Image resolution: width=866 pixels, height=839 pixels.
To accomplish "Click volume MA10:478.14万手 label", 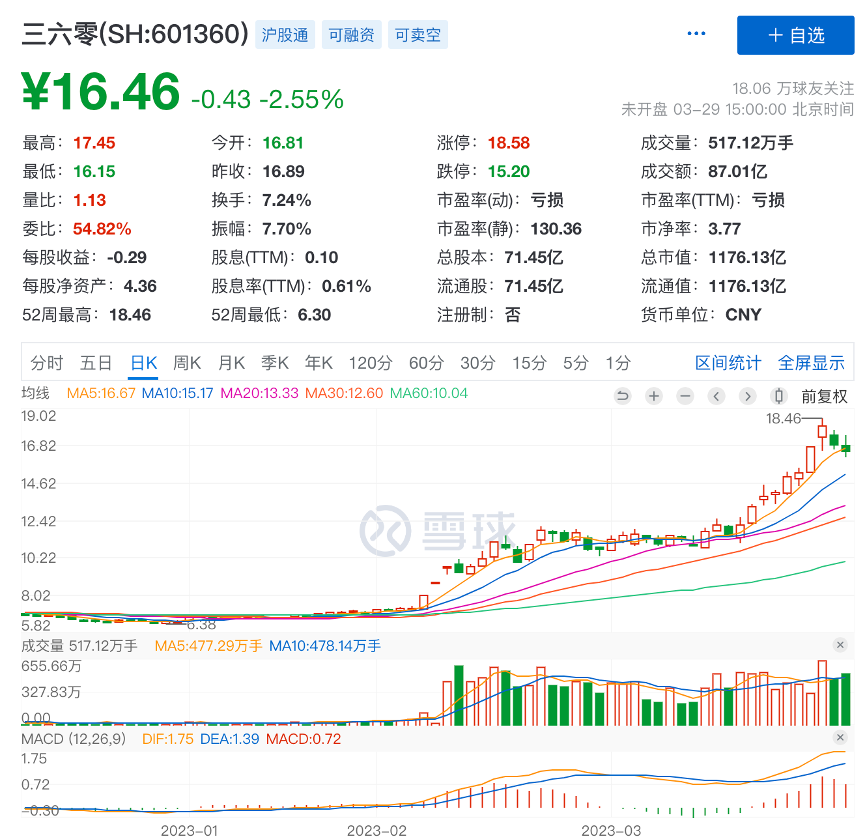I will (325, 646).
